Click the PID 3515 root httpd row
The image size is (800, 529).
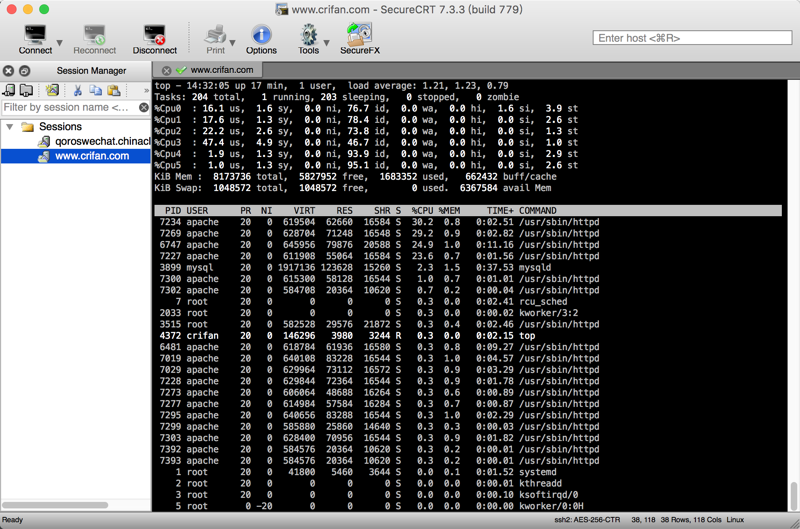point(379,324)
